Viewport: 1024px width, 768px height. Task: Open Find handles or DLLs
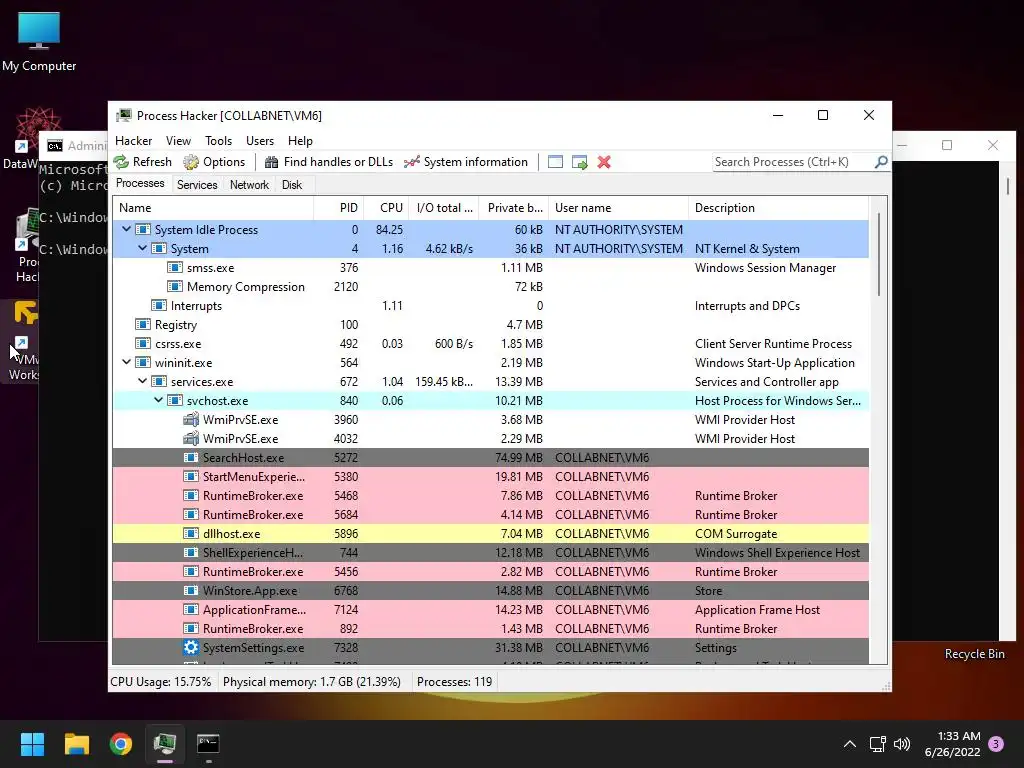(328, 162)
